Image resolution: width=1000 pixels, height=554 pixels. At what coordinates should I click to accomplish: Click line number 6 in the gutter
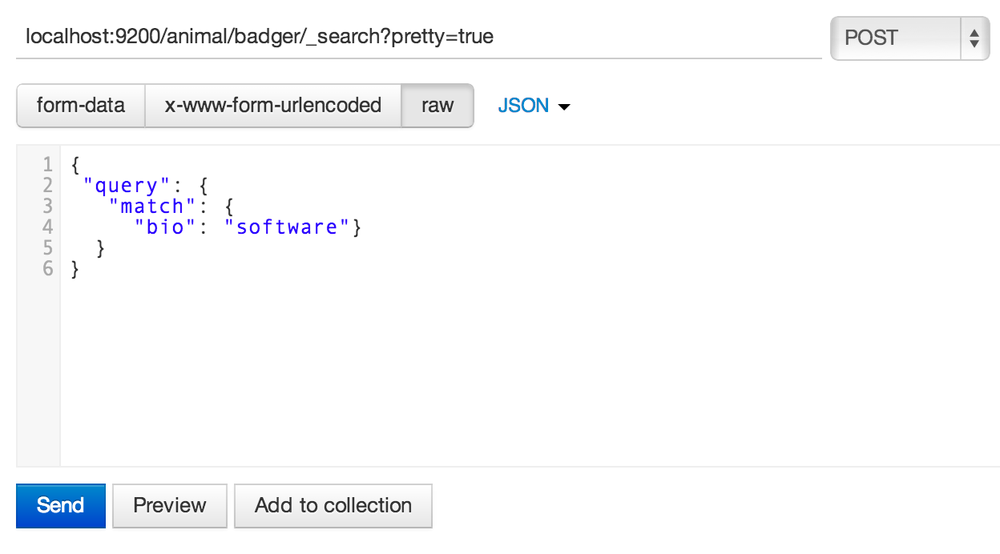pos(46,269)
